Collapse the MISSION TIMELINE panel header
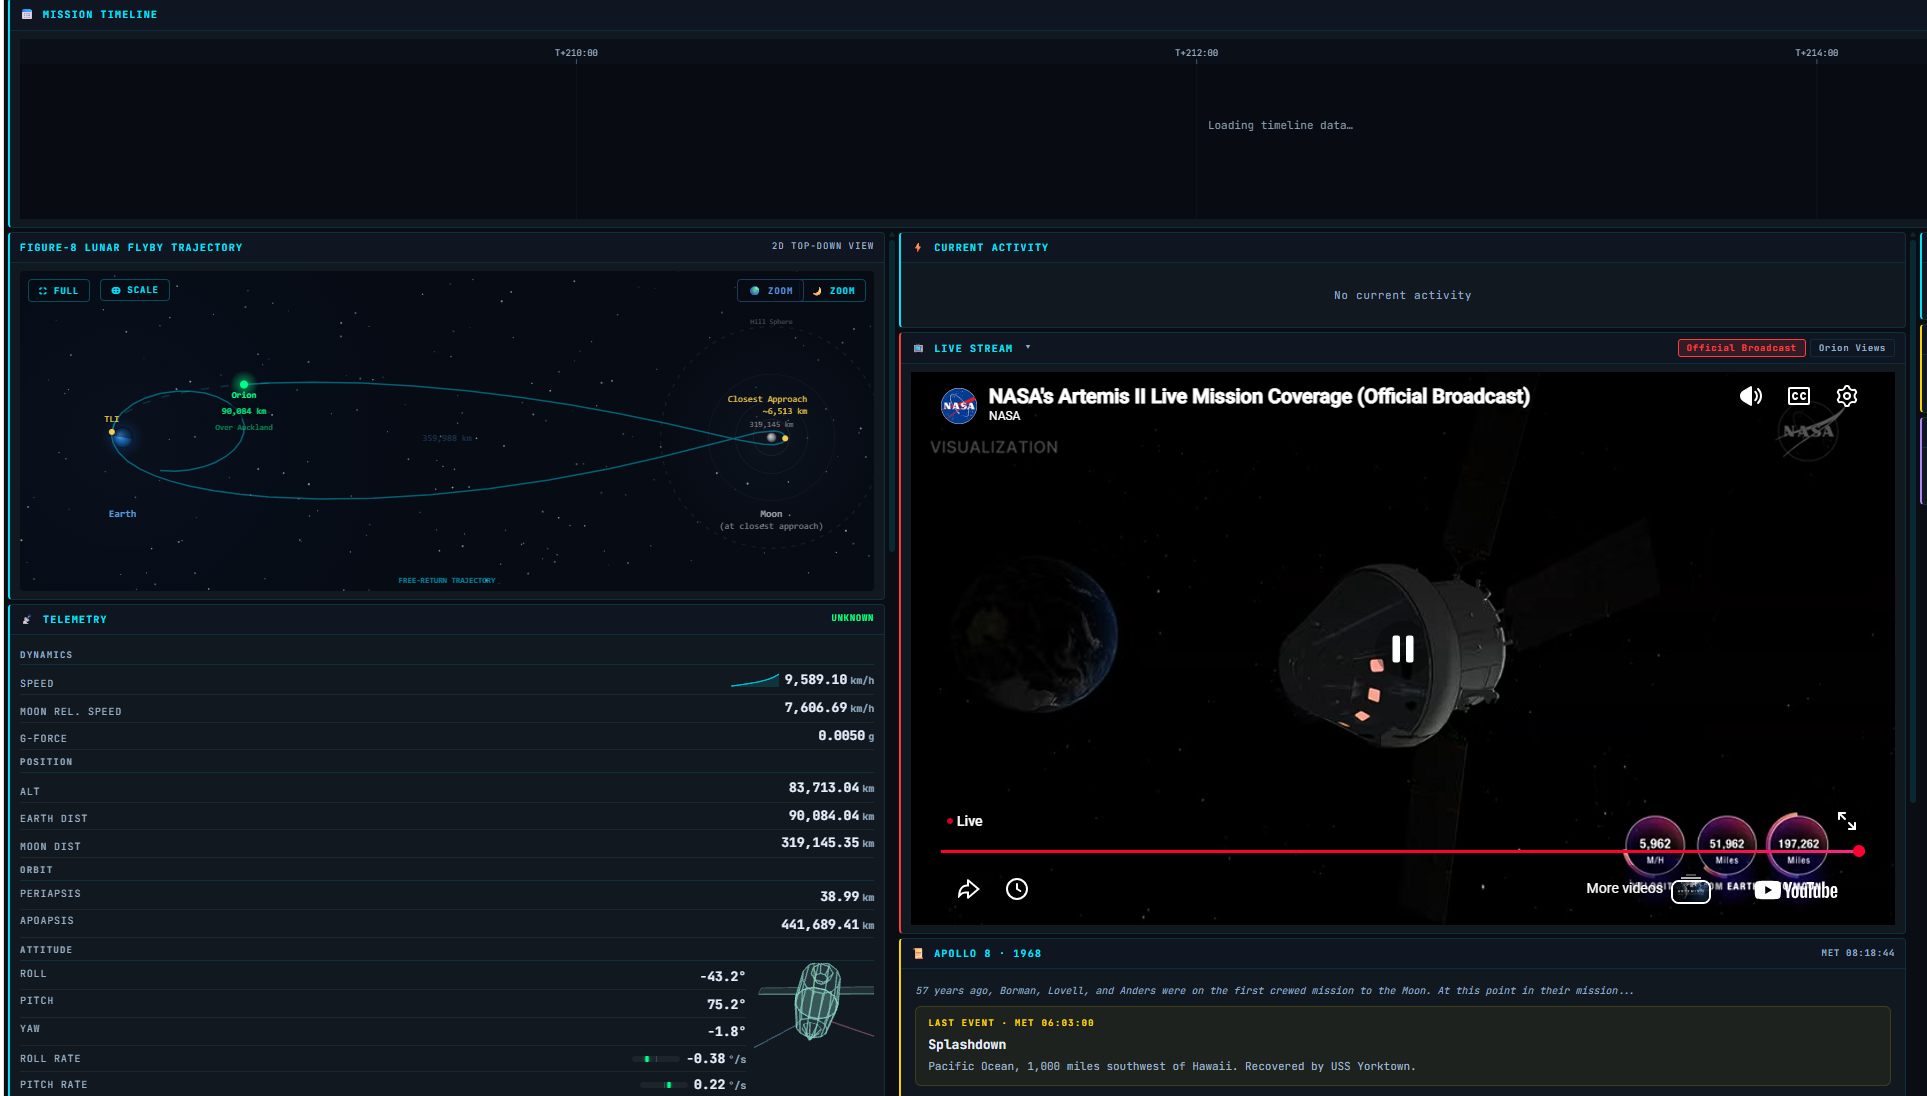 coord(99,14)
